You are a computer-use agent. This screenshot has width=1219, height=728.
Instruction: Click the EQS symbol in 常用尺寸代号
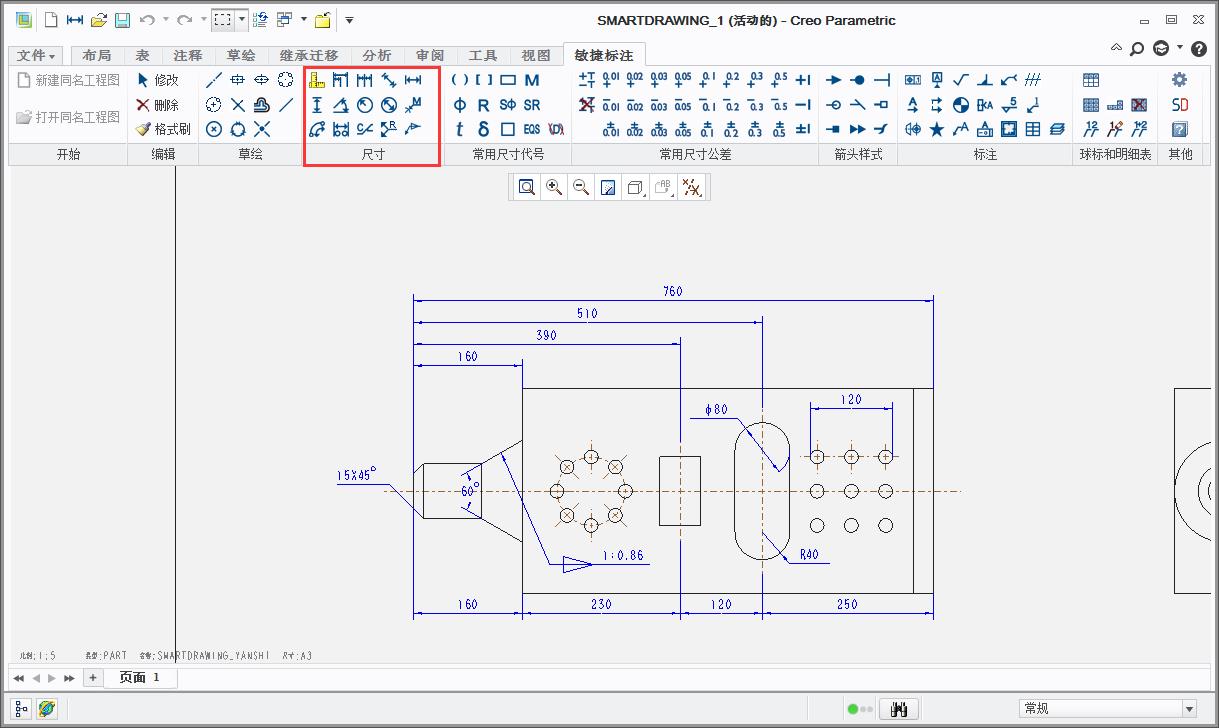point(531,129)
